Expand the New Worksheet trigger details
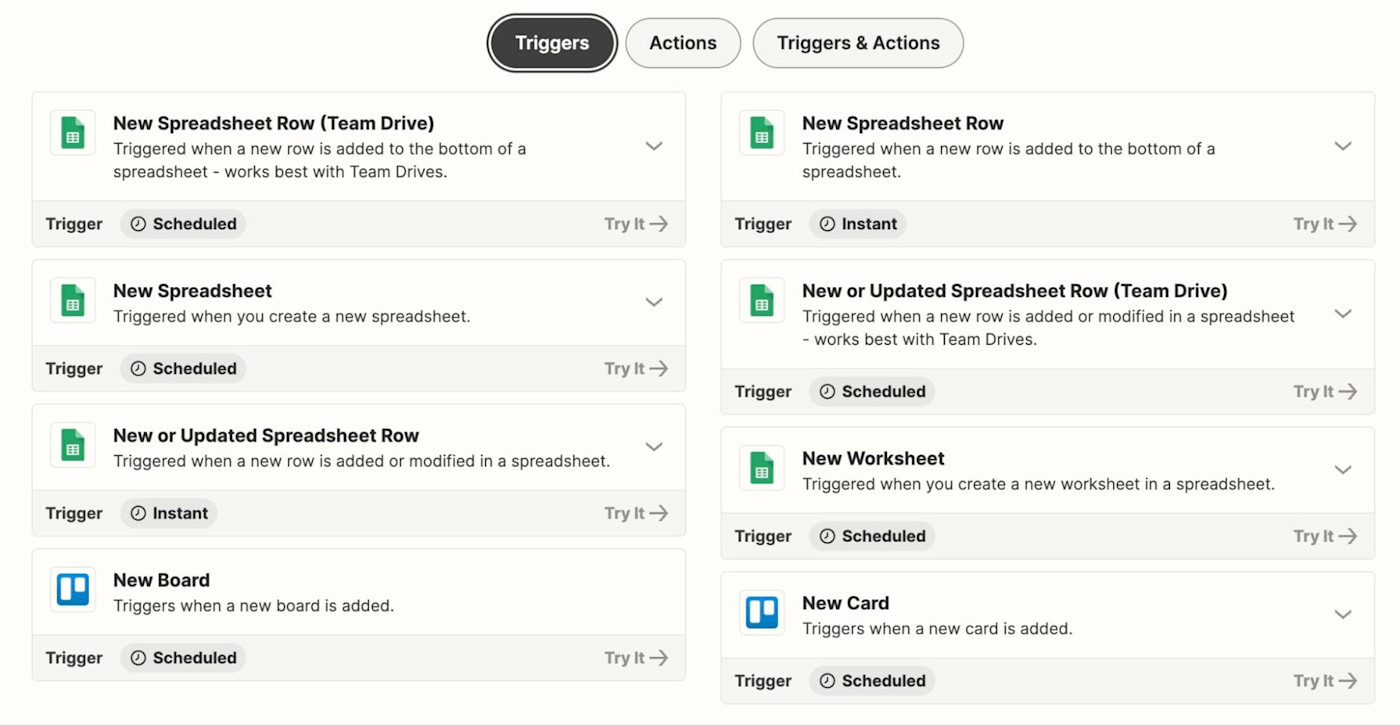The width and height of the screenshot is (1400, 726). click(1343, 470)
